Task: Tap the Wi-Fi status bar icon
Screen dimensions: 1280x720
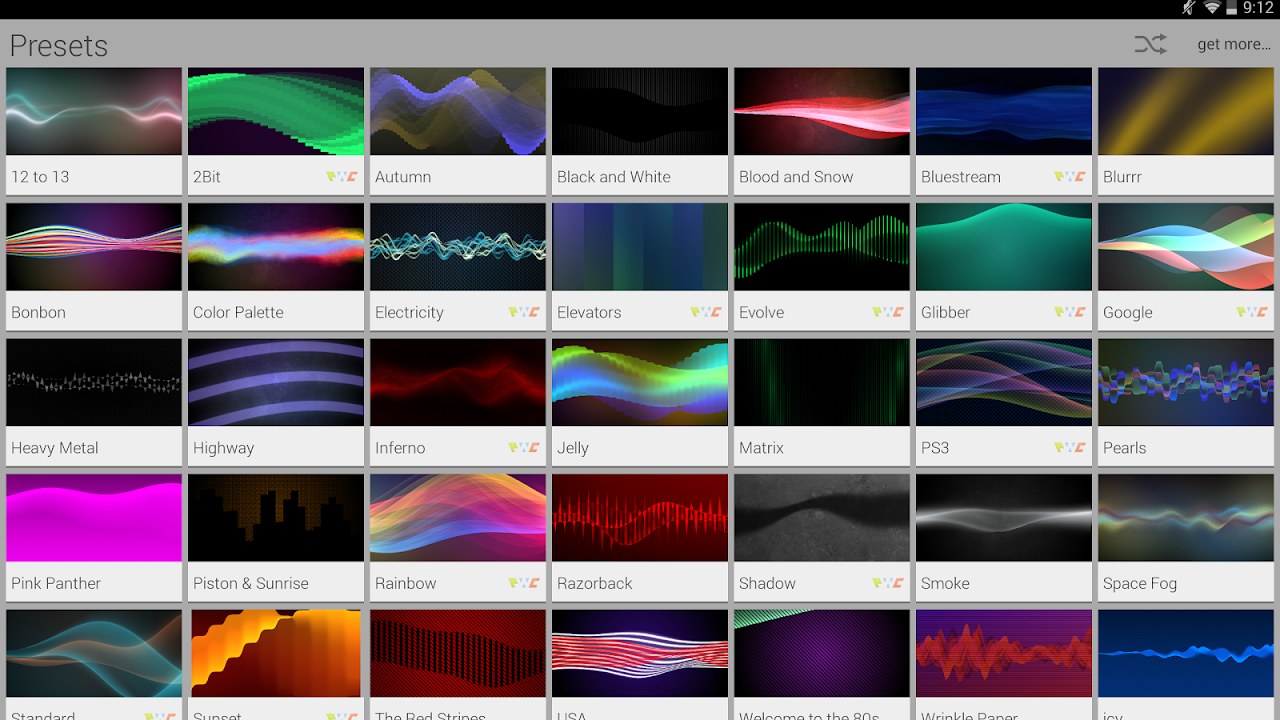Action: (x=1212, y=8)
